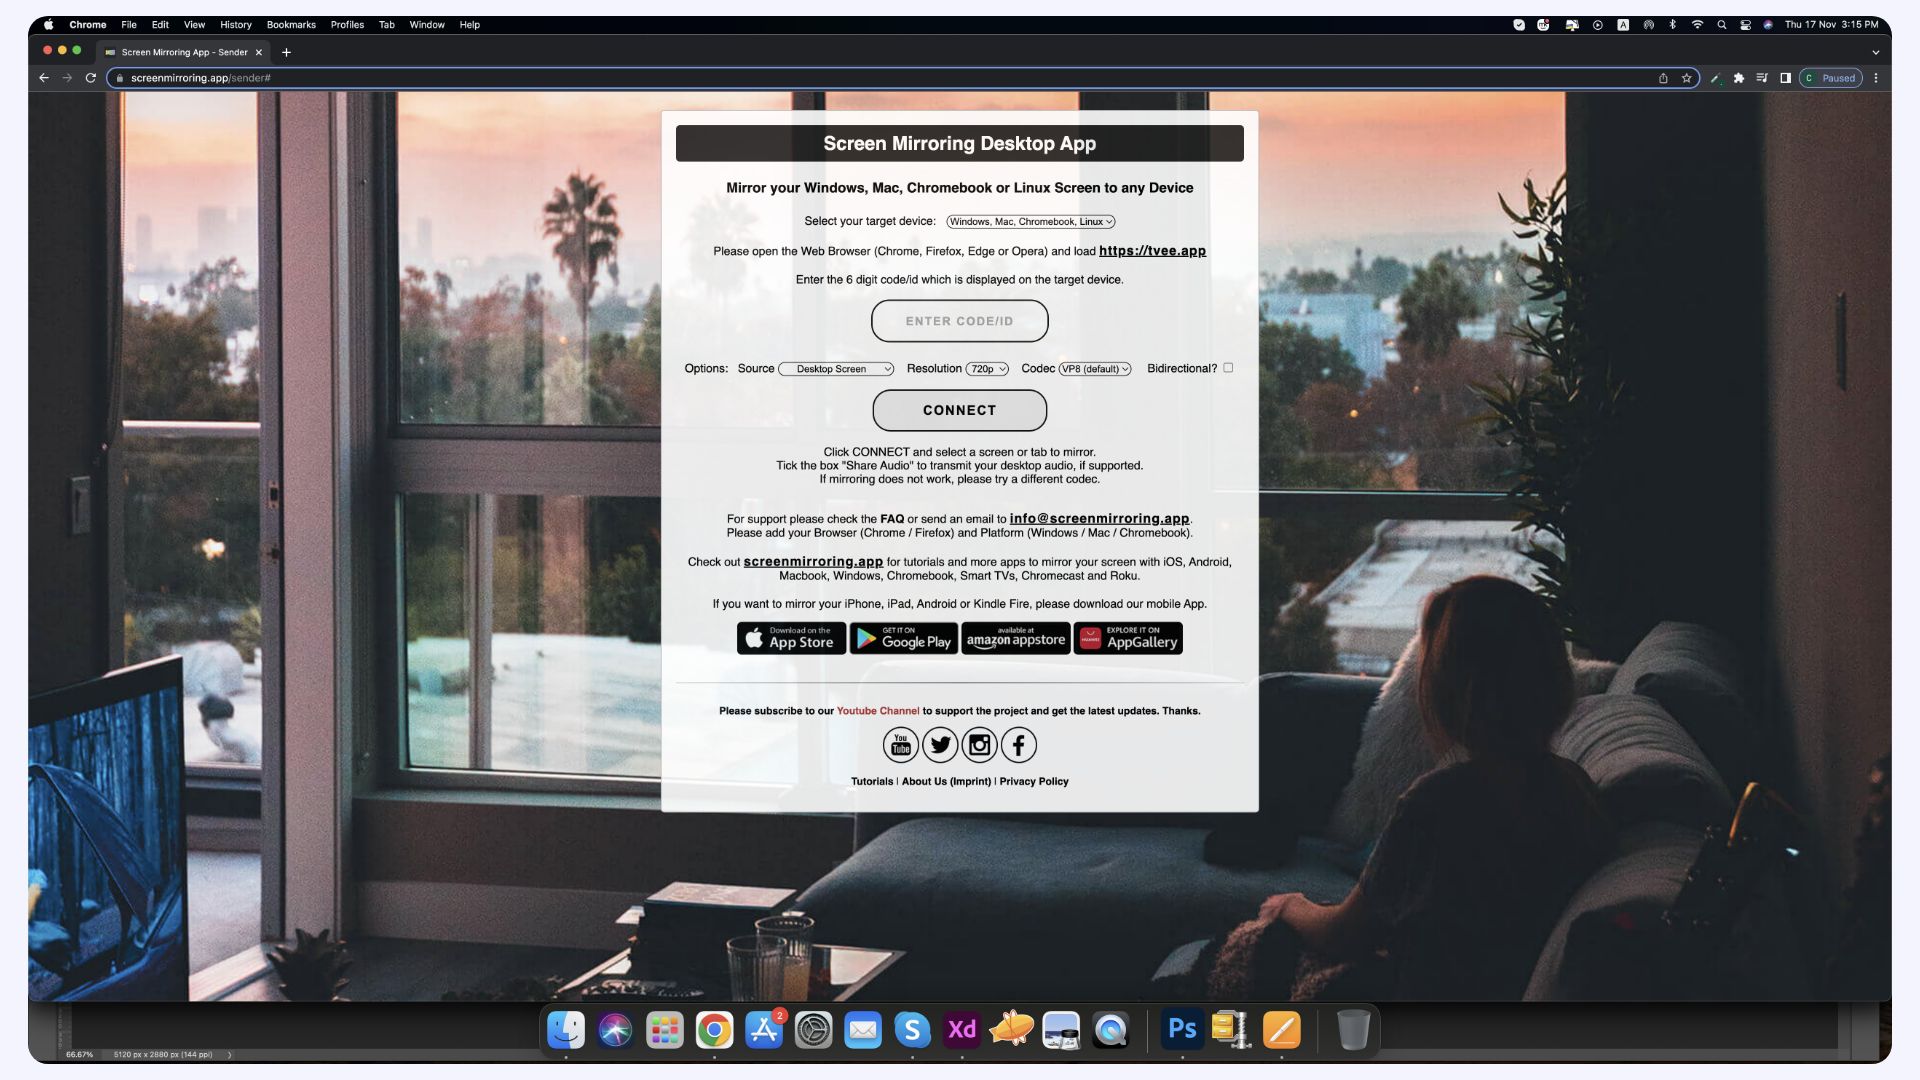The image size is (1920, 1080).
Task: Click the CONNECT button
Action: [x=960, y=410]
